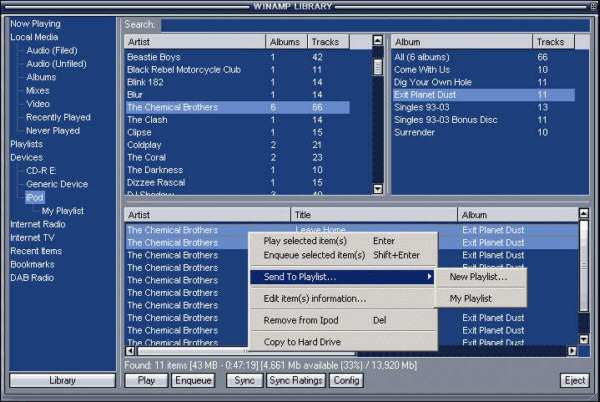The height and width of the screenshot is (402, 600).
Task: Choose Remove from Ipod option
Action: pyautogui.click(x=301, y=321)
